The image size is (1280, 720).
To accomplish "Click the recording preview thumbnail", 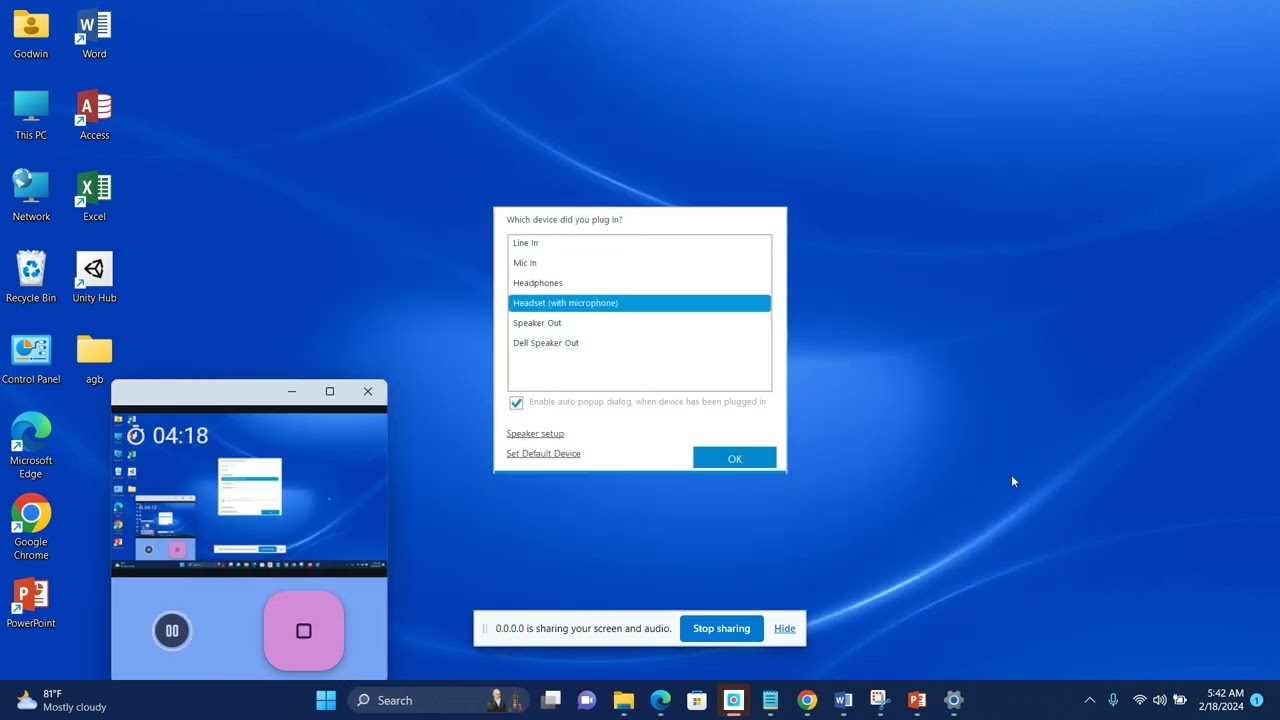I will pos(249,492).
